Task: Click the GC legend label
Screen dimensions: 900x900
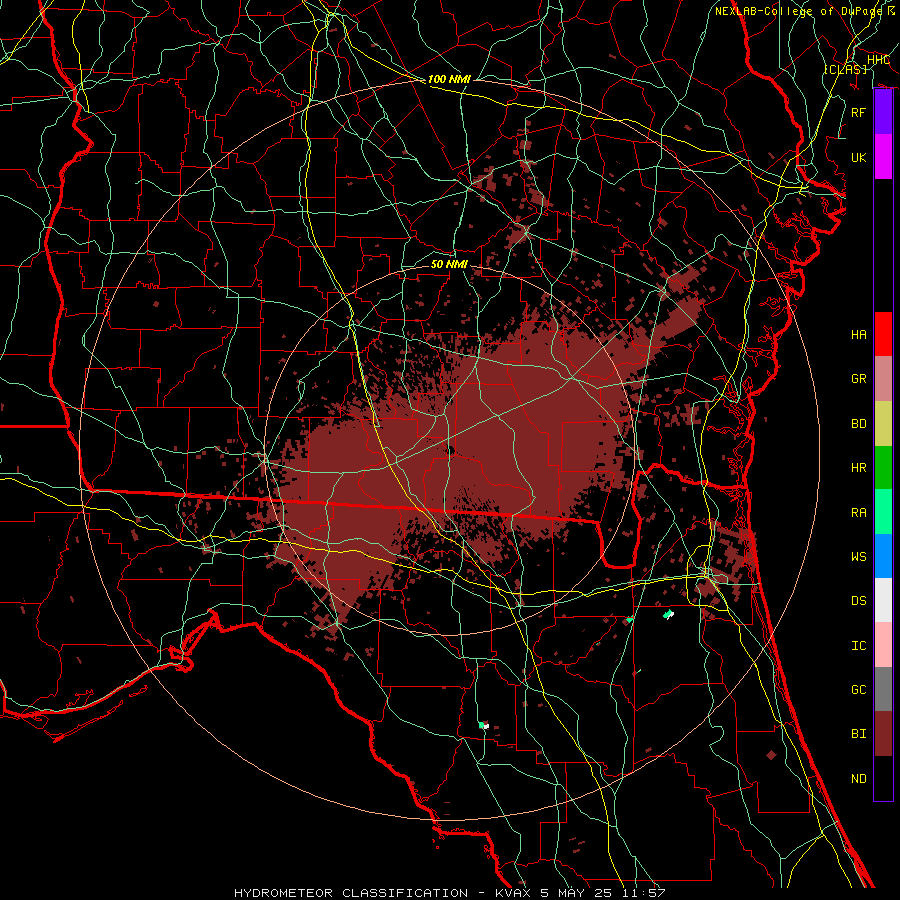Action: pyautogui.click(x=858, y=689)
